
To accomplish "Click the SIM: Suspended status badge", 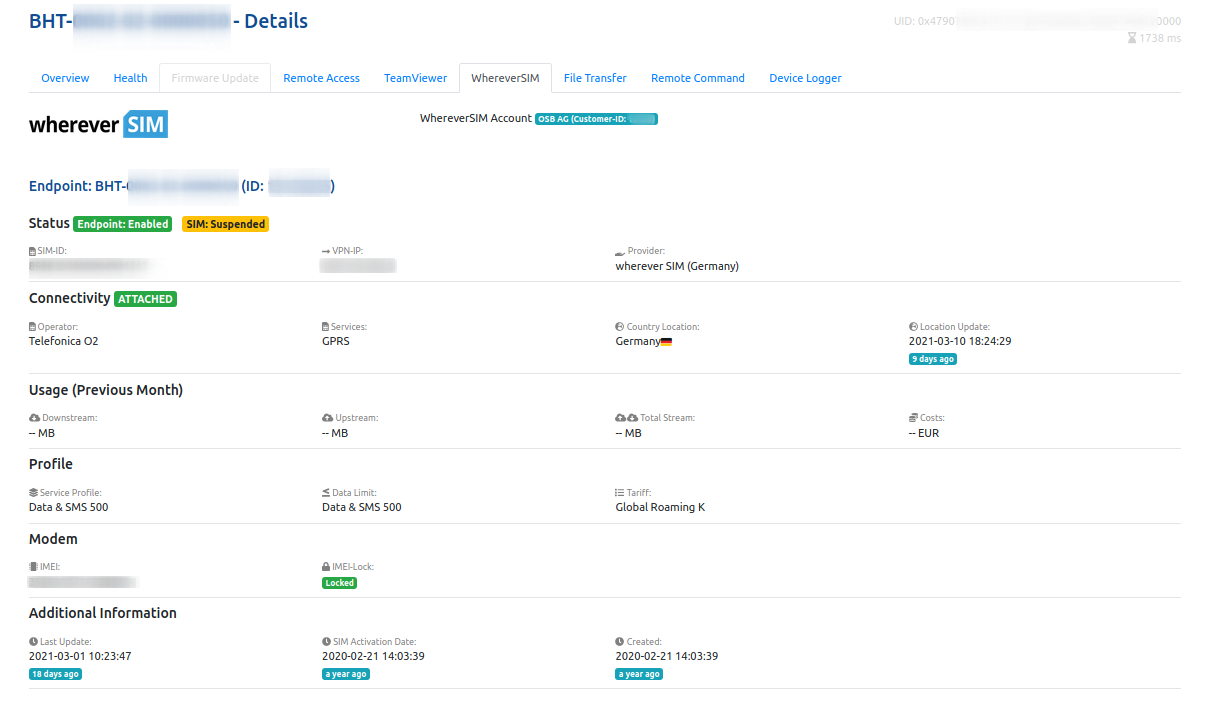I will [225, 224].
